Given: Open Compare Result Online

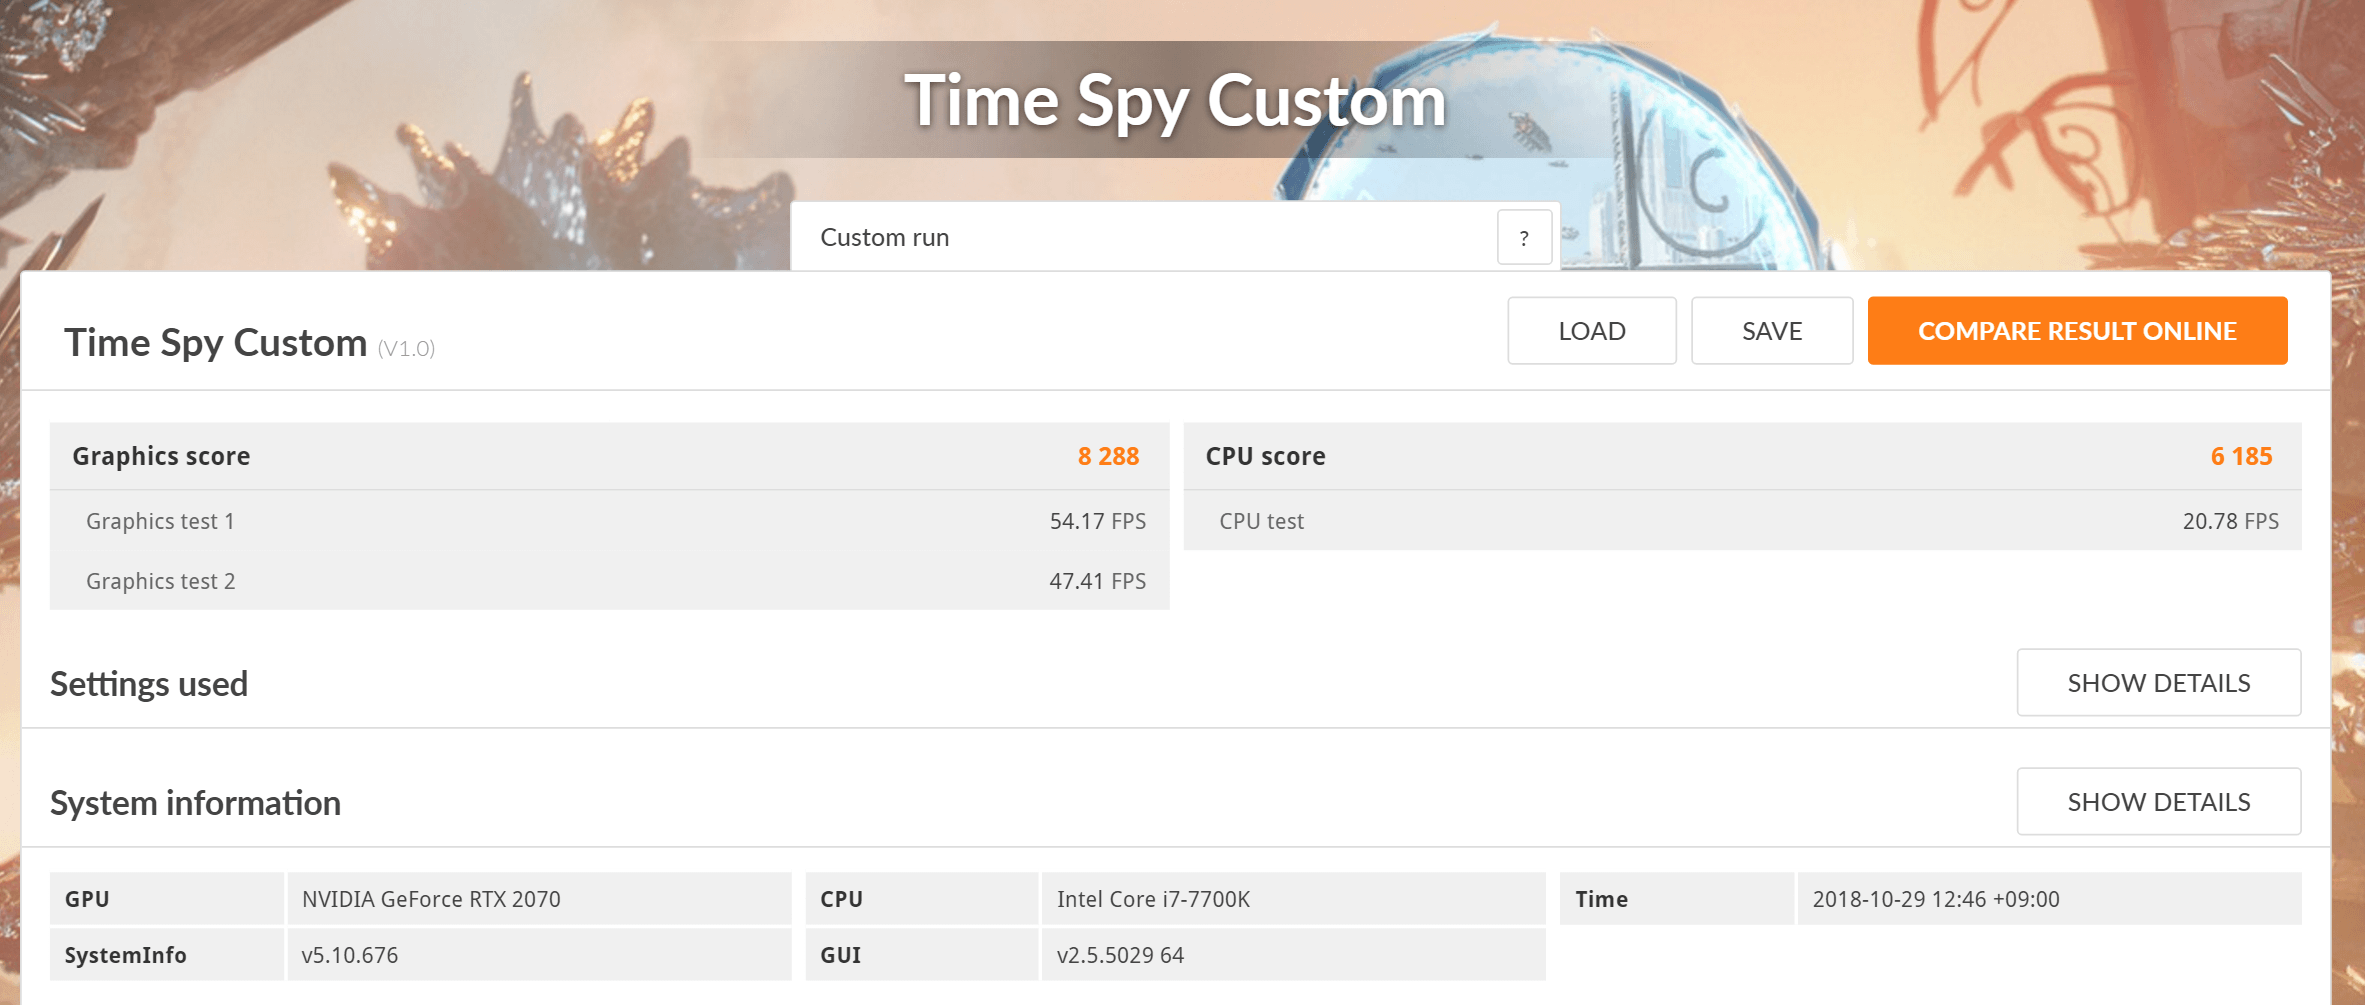Looking at the screenshot, I should pyautogui.click(x=2076, y=331).
